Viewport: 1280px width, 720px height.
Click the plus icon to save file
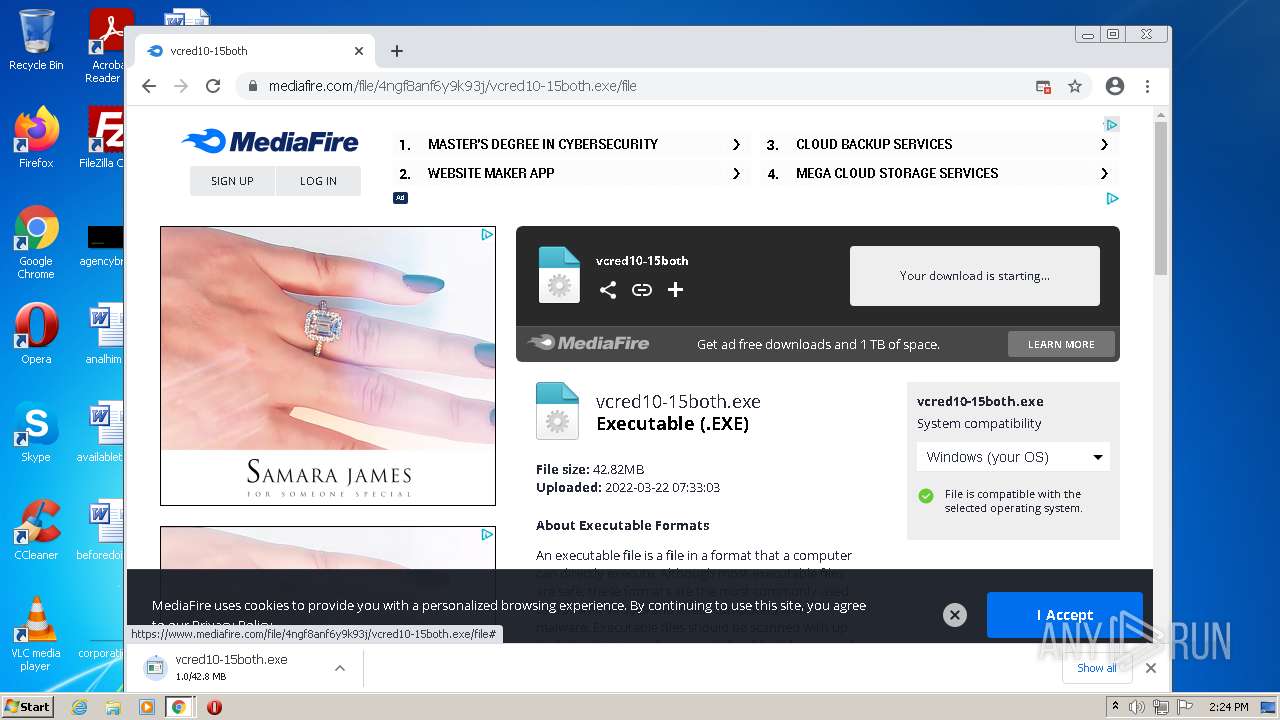tap(676, 290)
